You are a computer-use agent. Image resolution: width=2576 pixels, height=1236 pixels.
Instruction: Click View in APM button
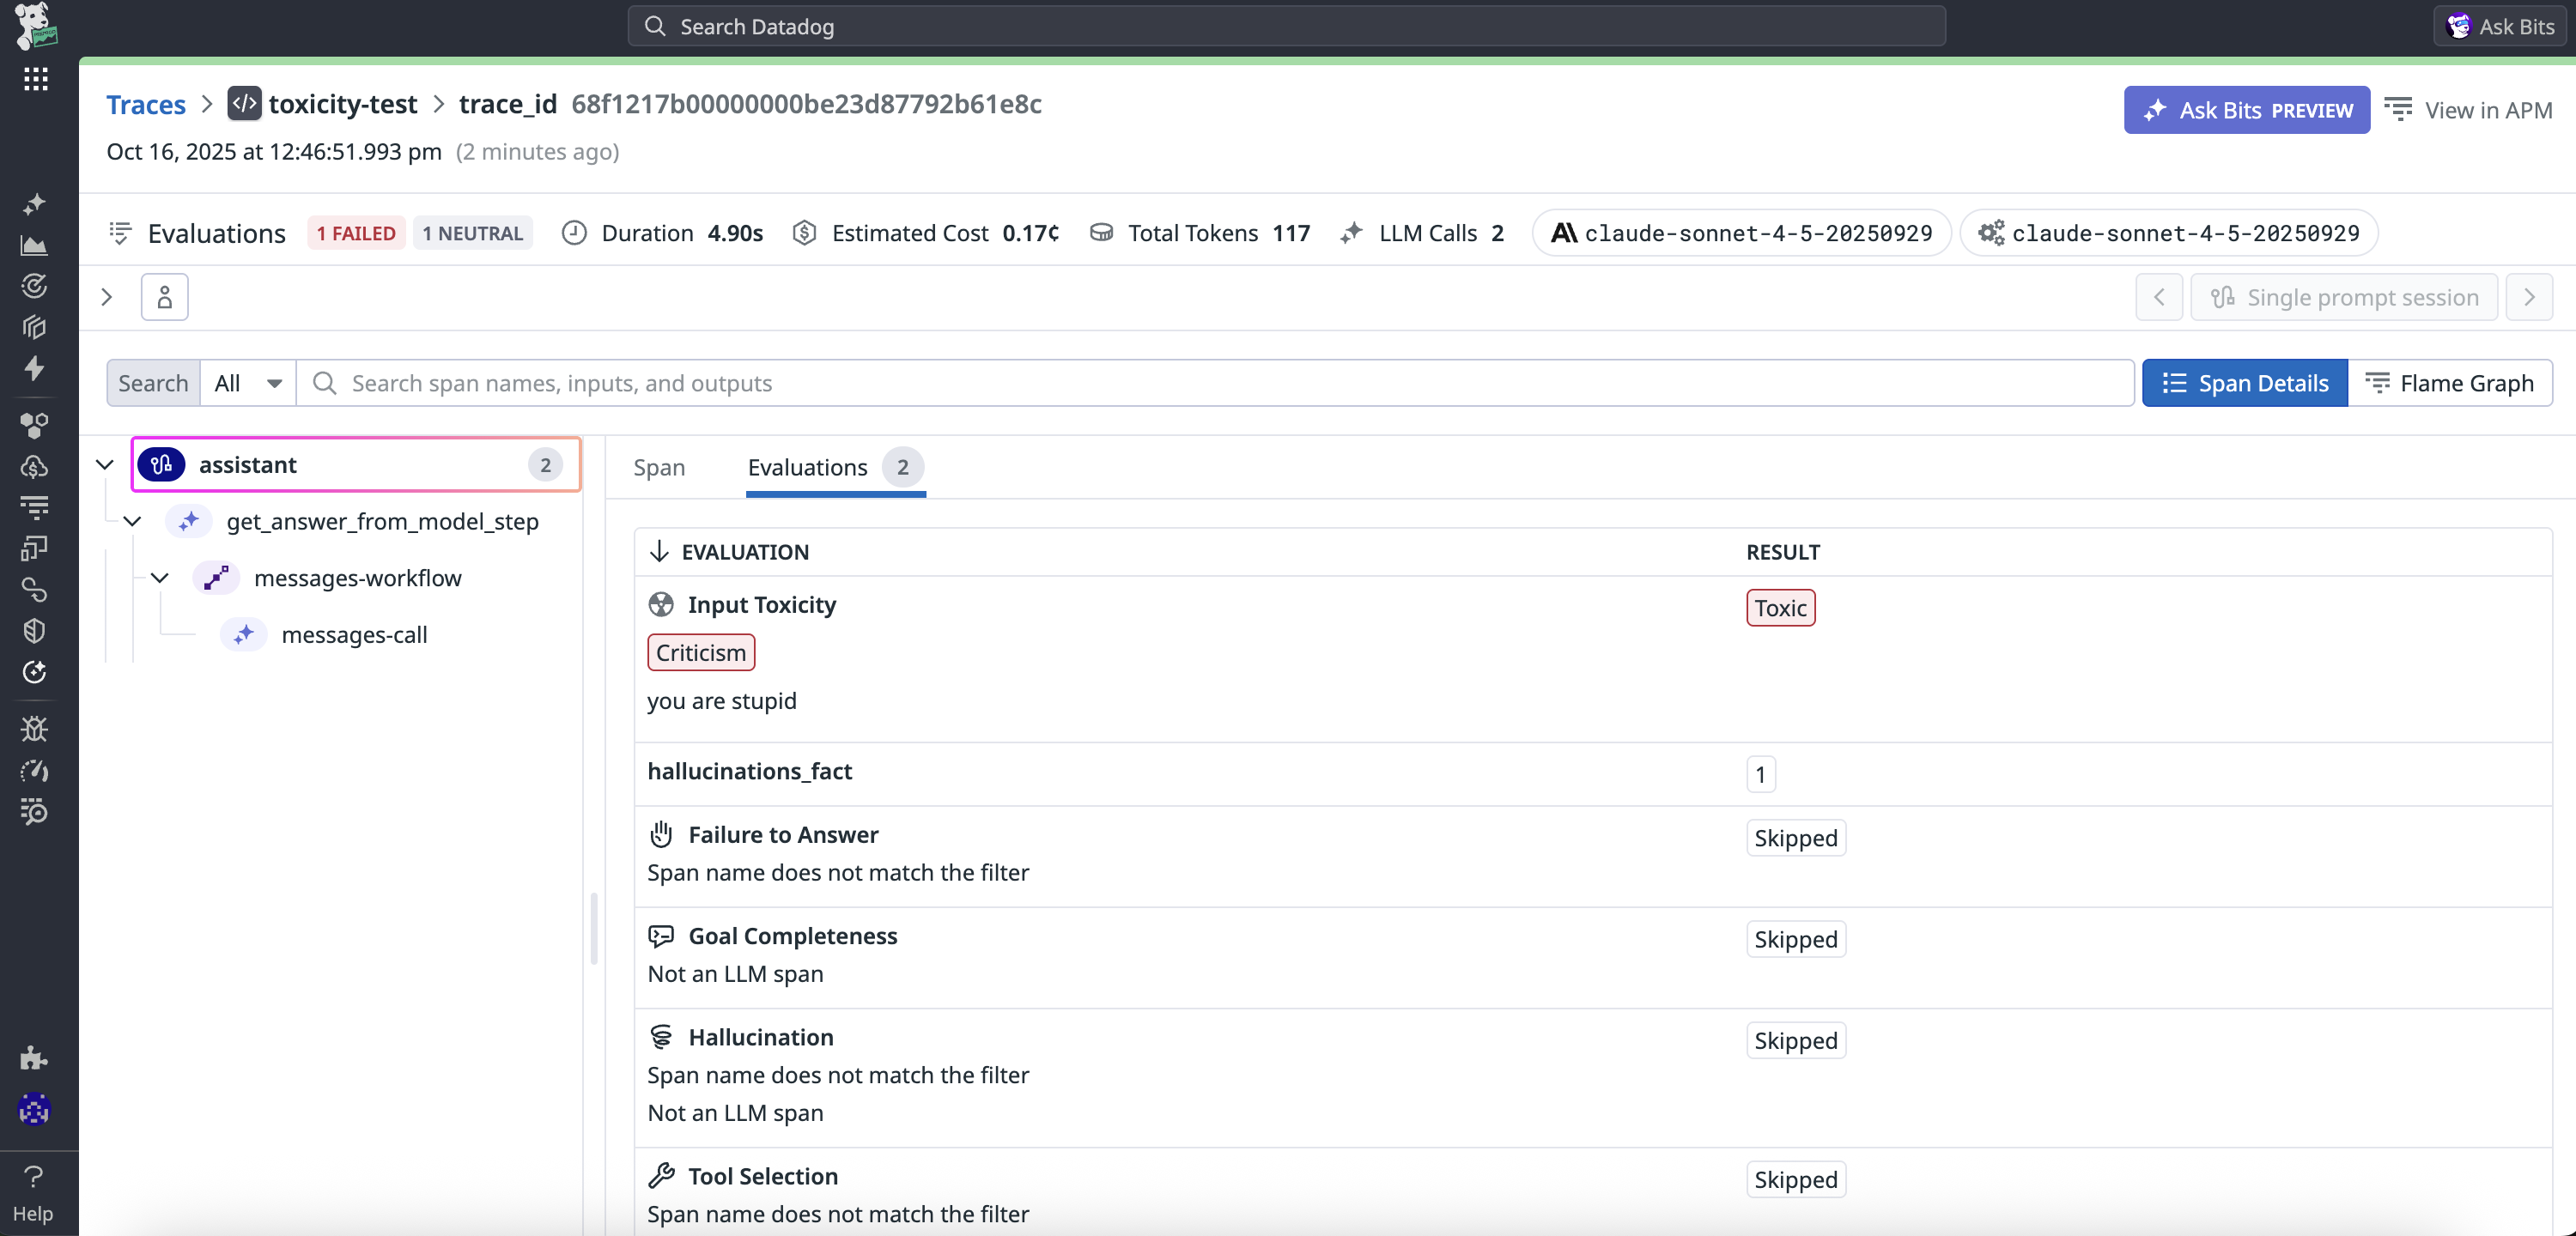tap(2468, 110)
